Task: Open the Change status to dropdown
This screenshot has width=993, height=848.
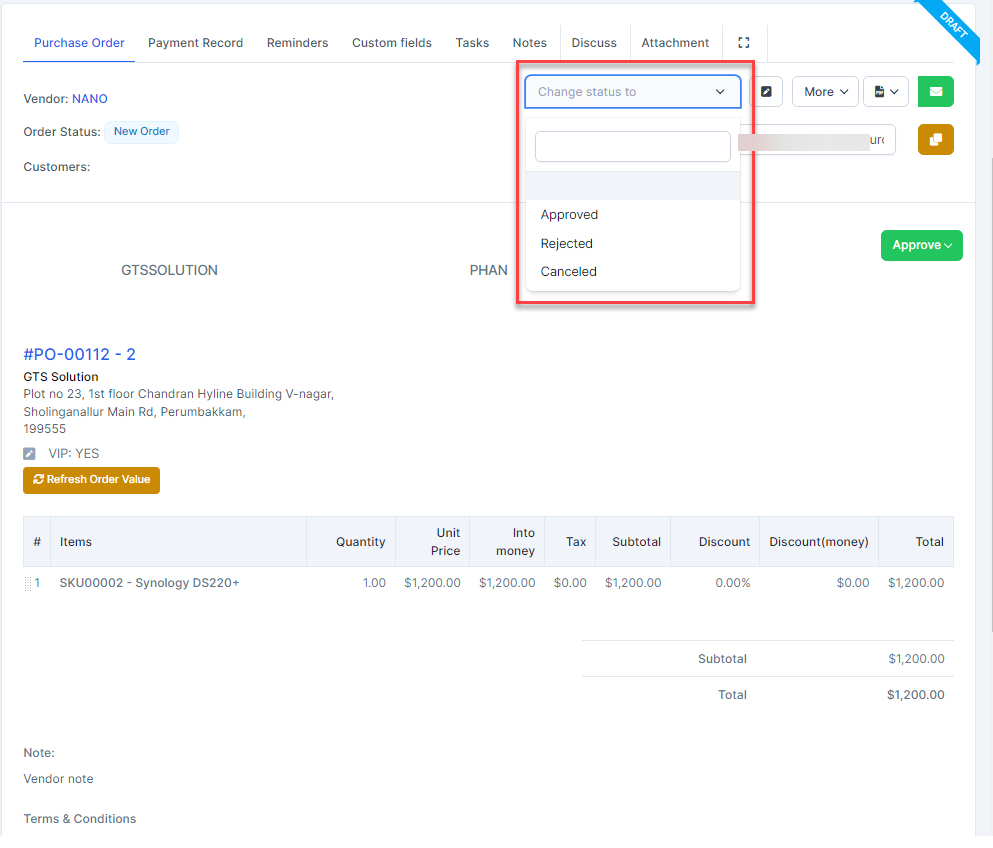Action: pyautogui.click(x=632, y=92)
